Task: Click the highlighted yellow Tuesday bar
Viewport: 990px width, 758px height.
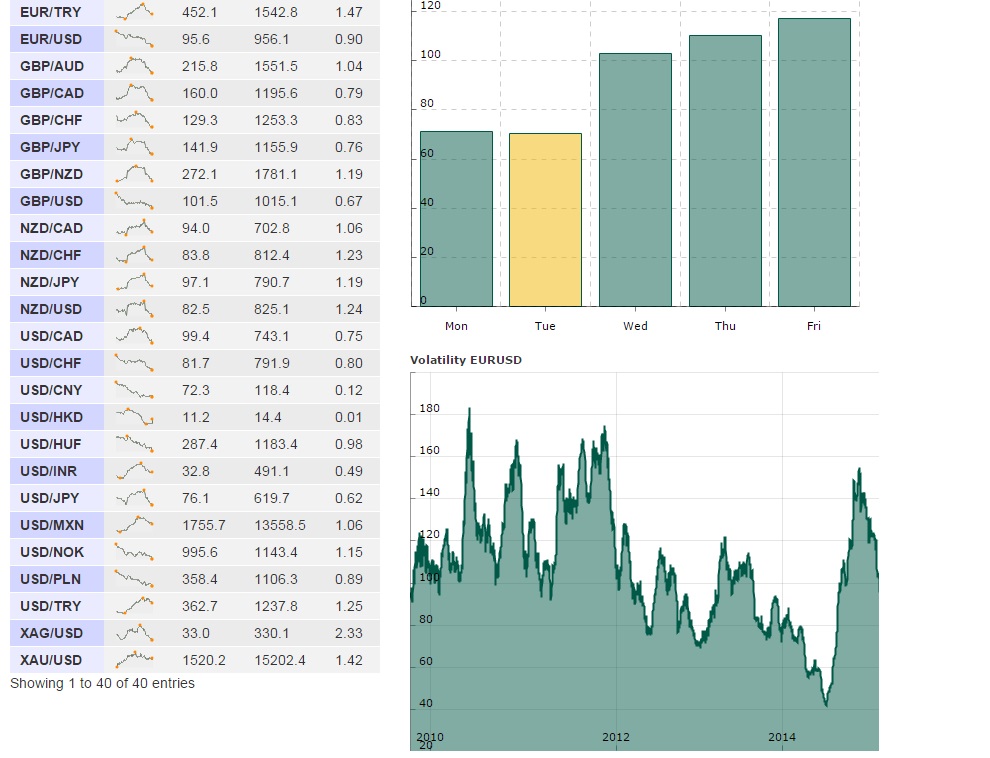Action: [545, 220]
